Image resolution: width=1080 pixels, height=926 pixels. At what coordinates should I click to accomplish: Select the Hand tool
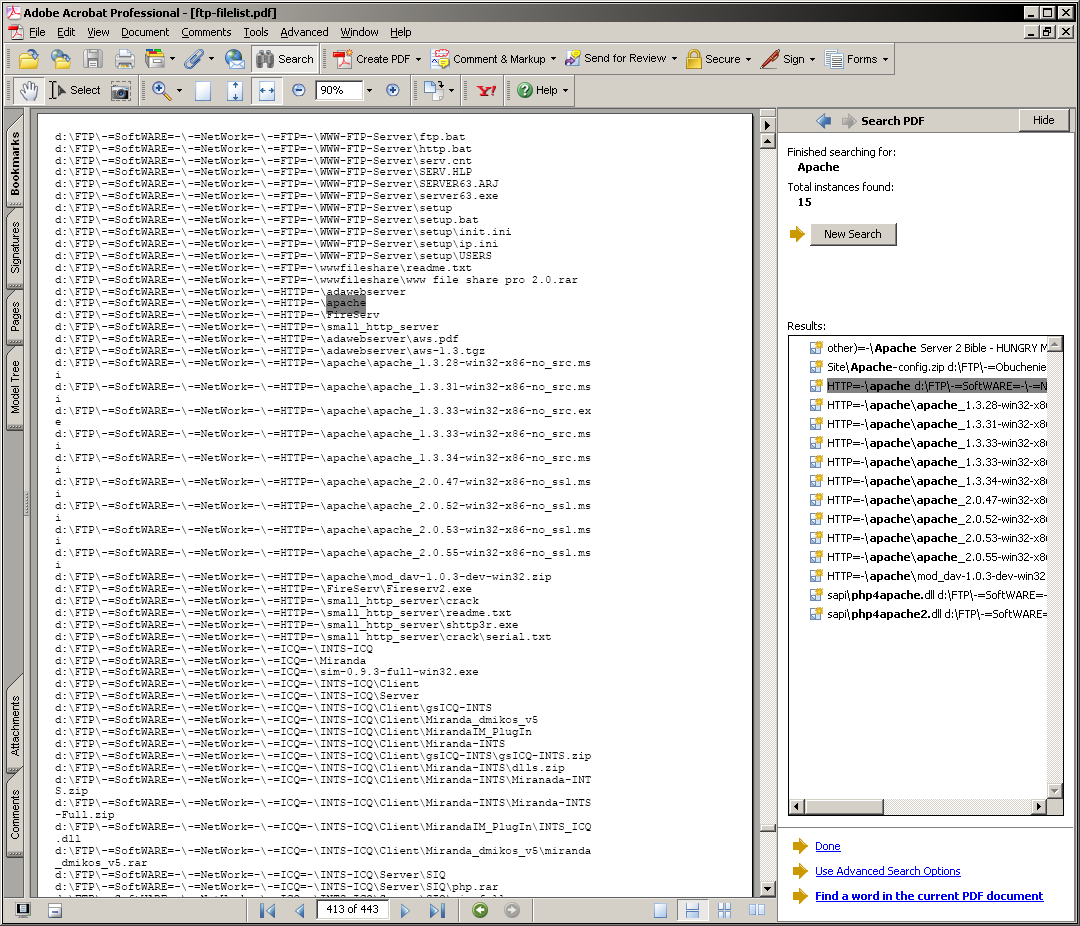point(28,90)
